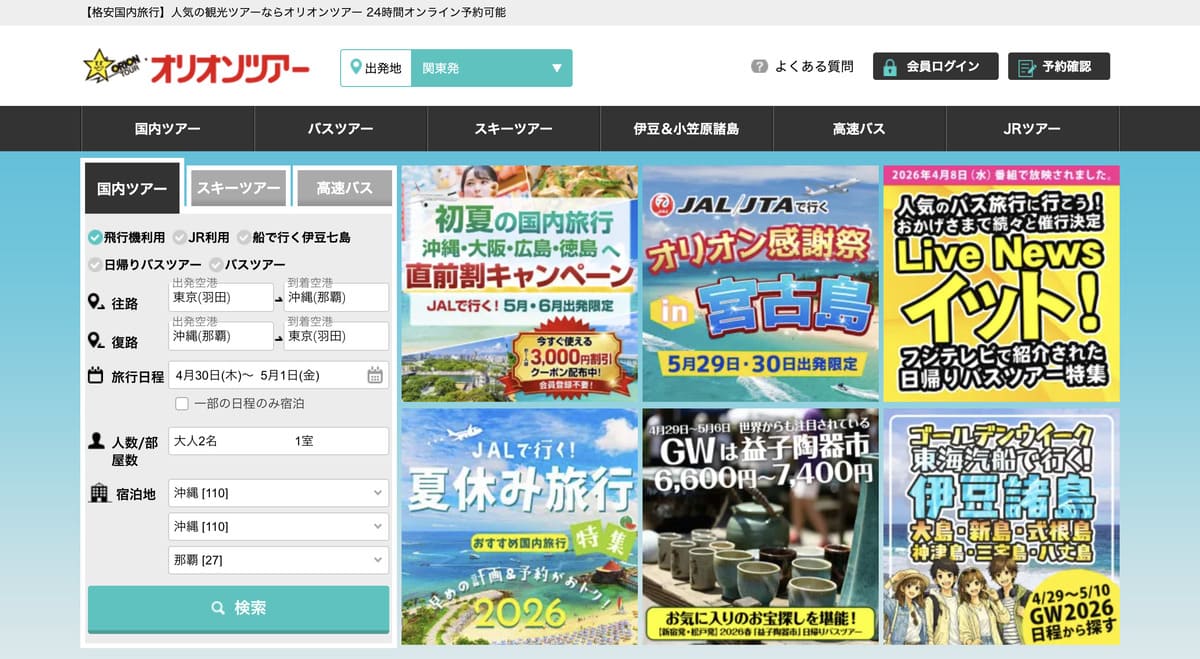This screenshot has width=1200, height=659.
Task: Click the person icon beside 人数/部屋数
Action: tap(97, 441)
